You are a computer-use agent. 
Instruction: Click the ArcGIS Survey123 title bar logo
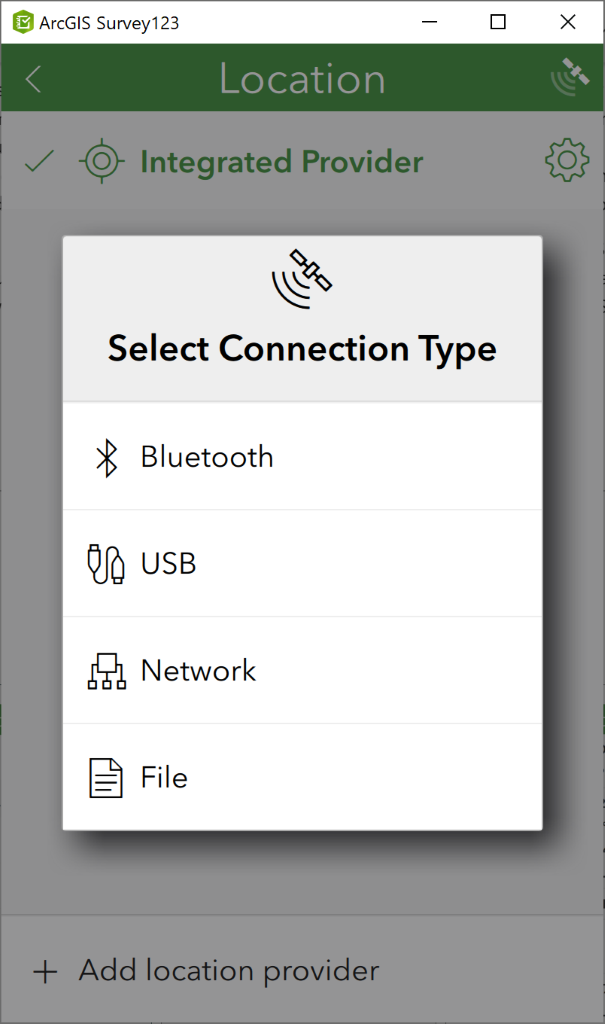point(23,23)
